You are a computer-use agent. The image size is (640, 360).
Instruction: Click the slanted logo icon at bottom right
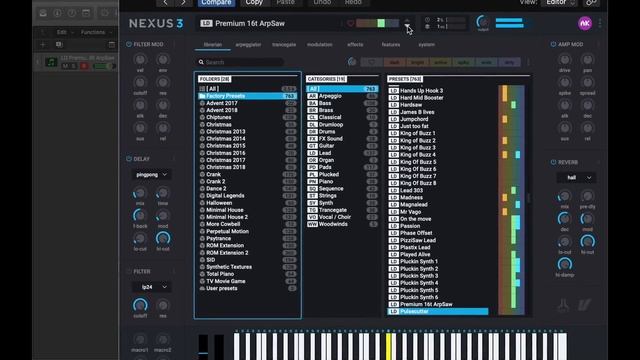(x=584, y=305)
